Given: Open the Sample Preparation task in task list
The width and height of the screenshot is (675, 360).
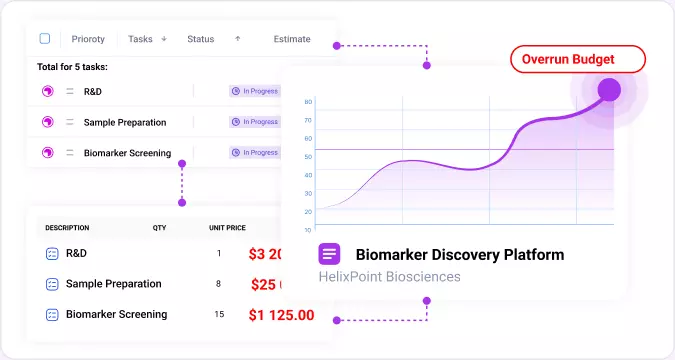Looking at the screenshot, I should click(125, 122).
